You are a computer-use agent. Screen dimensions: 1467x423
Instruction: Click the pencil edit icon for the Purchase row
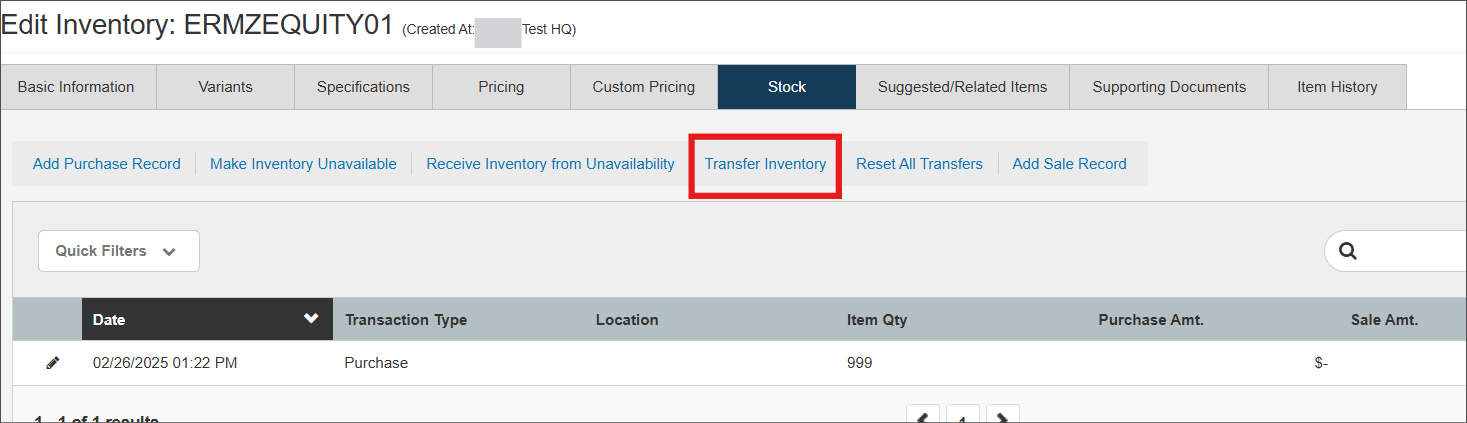pos(53,363)
